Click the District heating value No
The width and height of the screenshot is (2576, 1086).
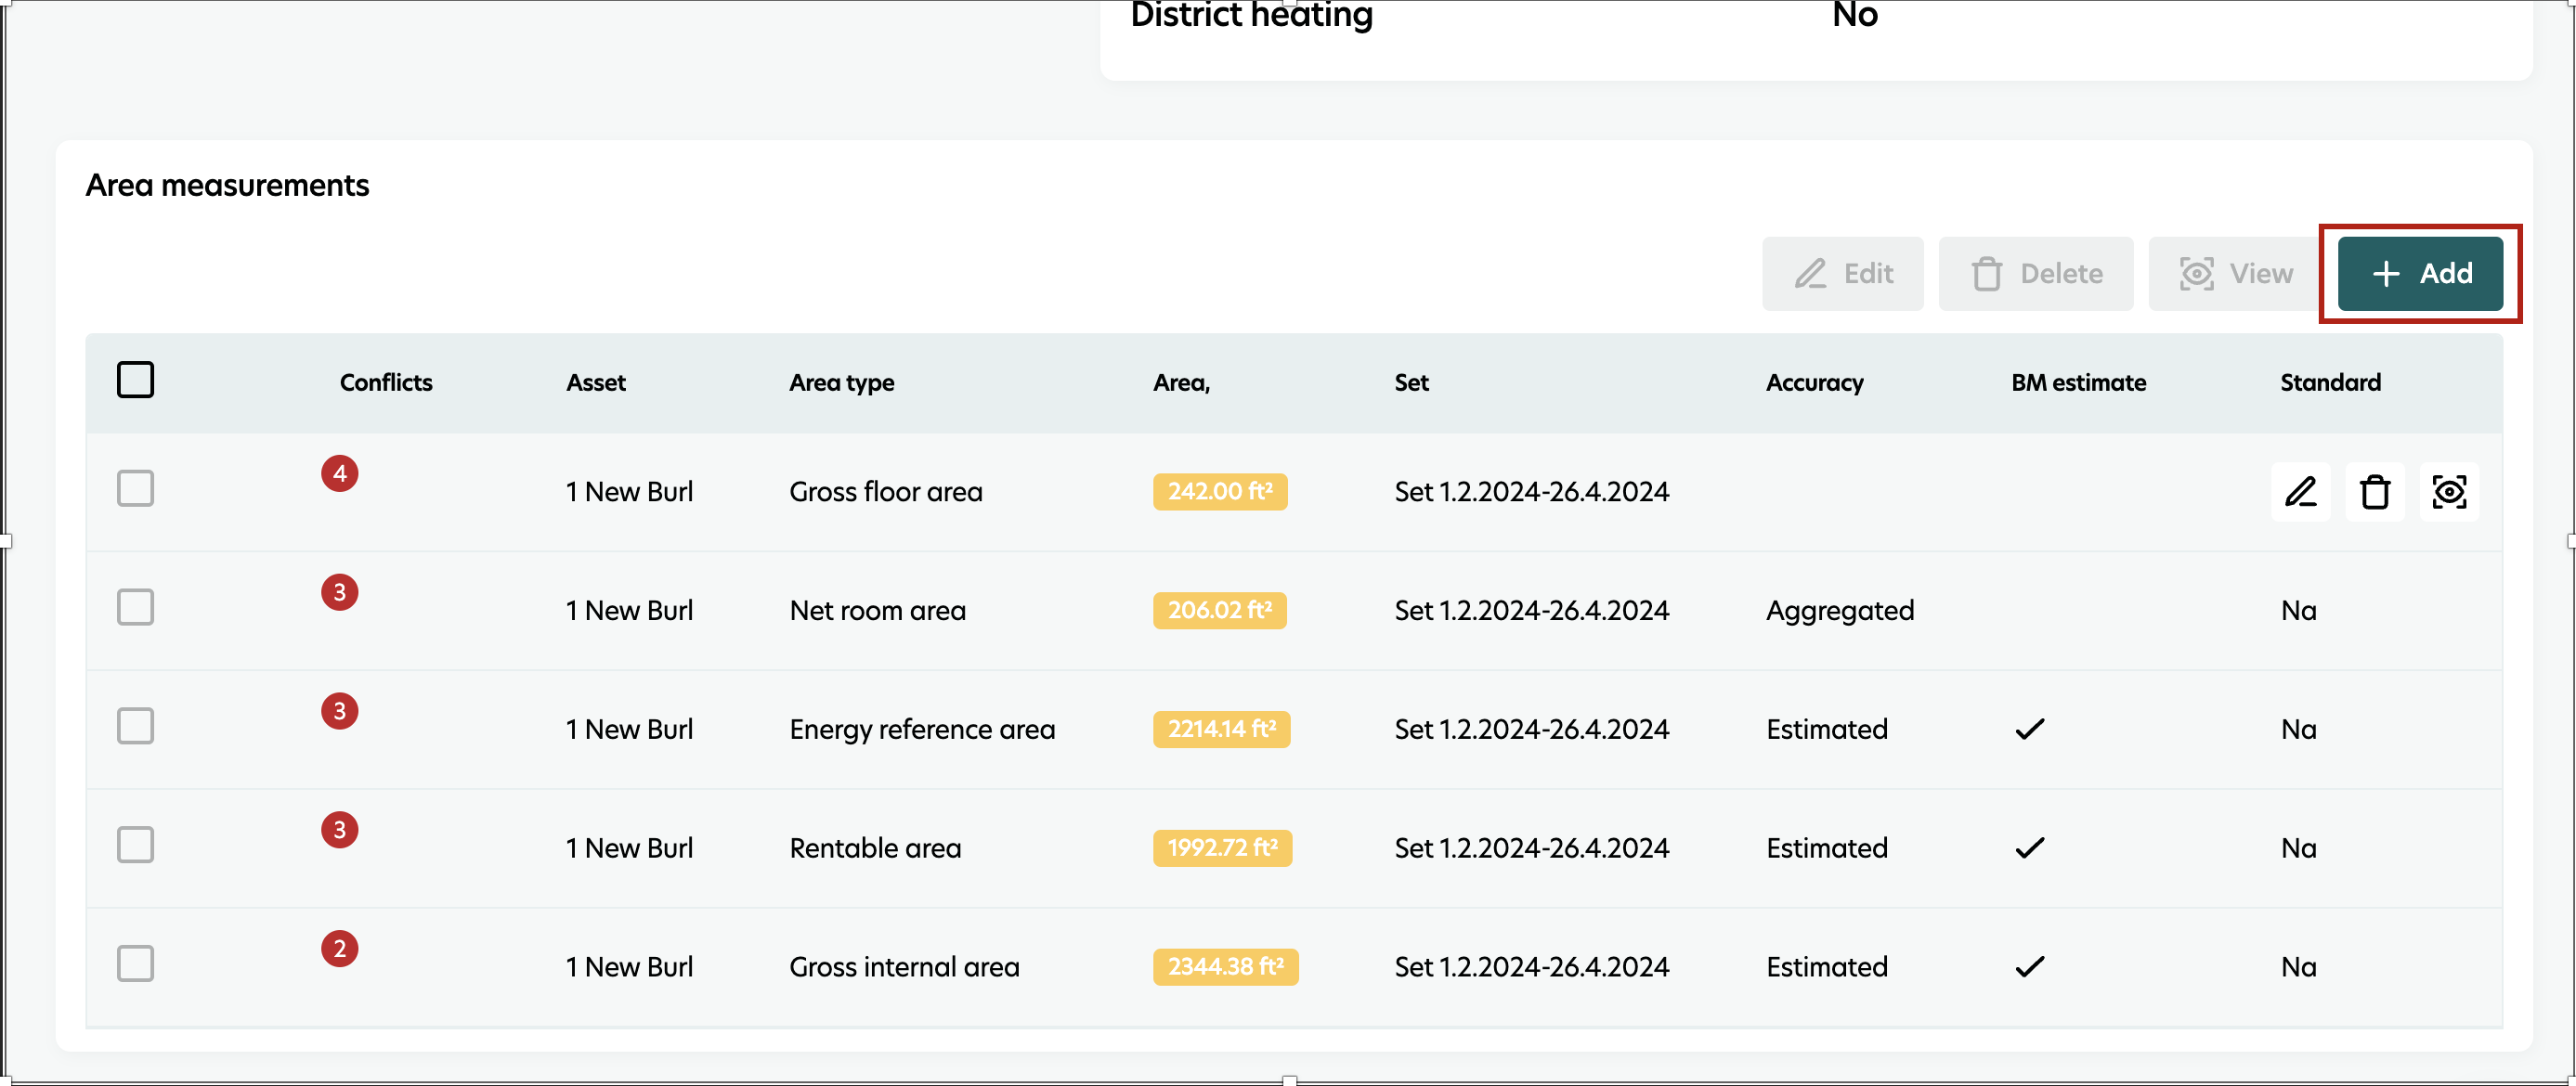pos(1854,15)
